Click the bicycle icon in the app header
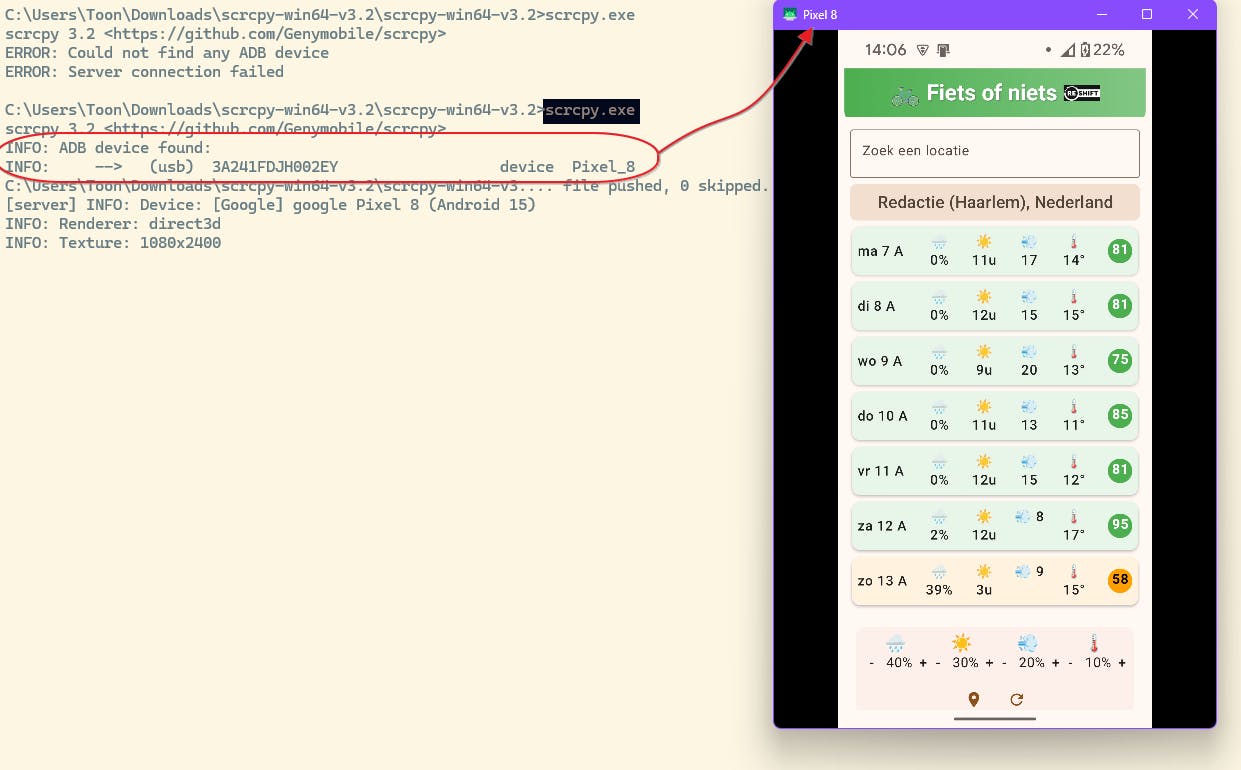Image resolution: width=1241 pixels, height=770 pixels. click(905, 94)
